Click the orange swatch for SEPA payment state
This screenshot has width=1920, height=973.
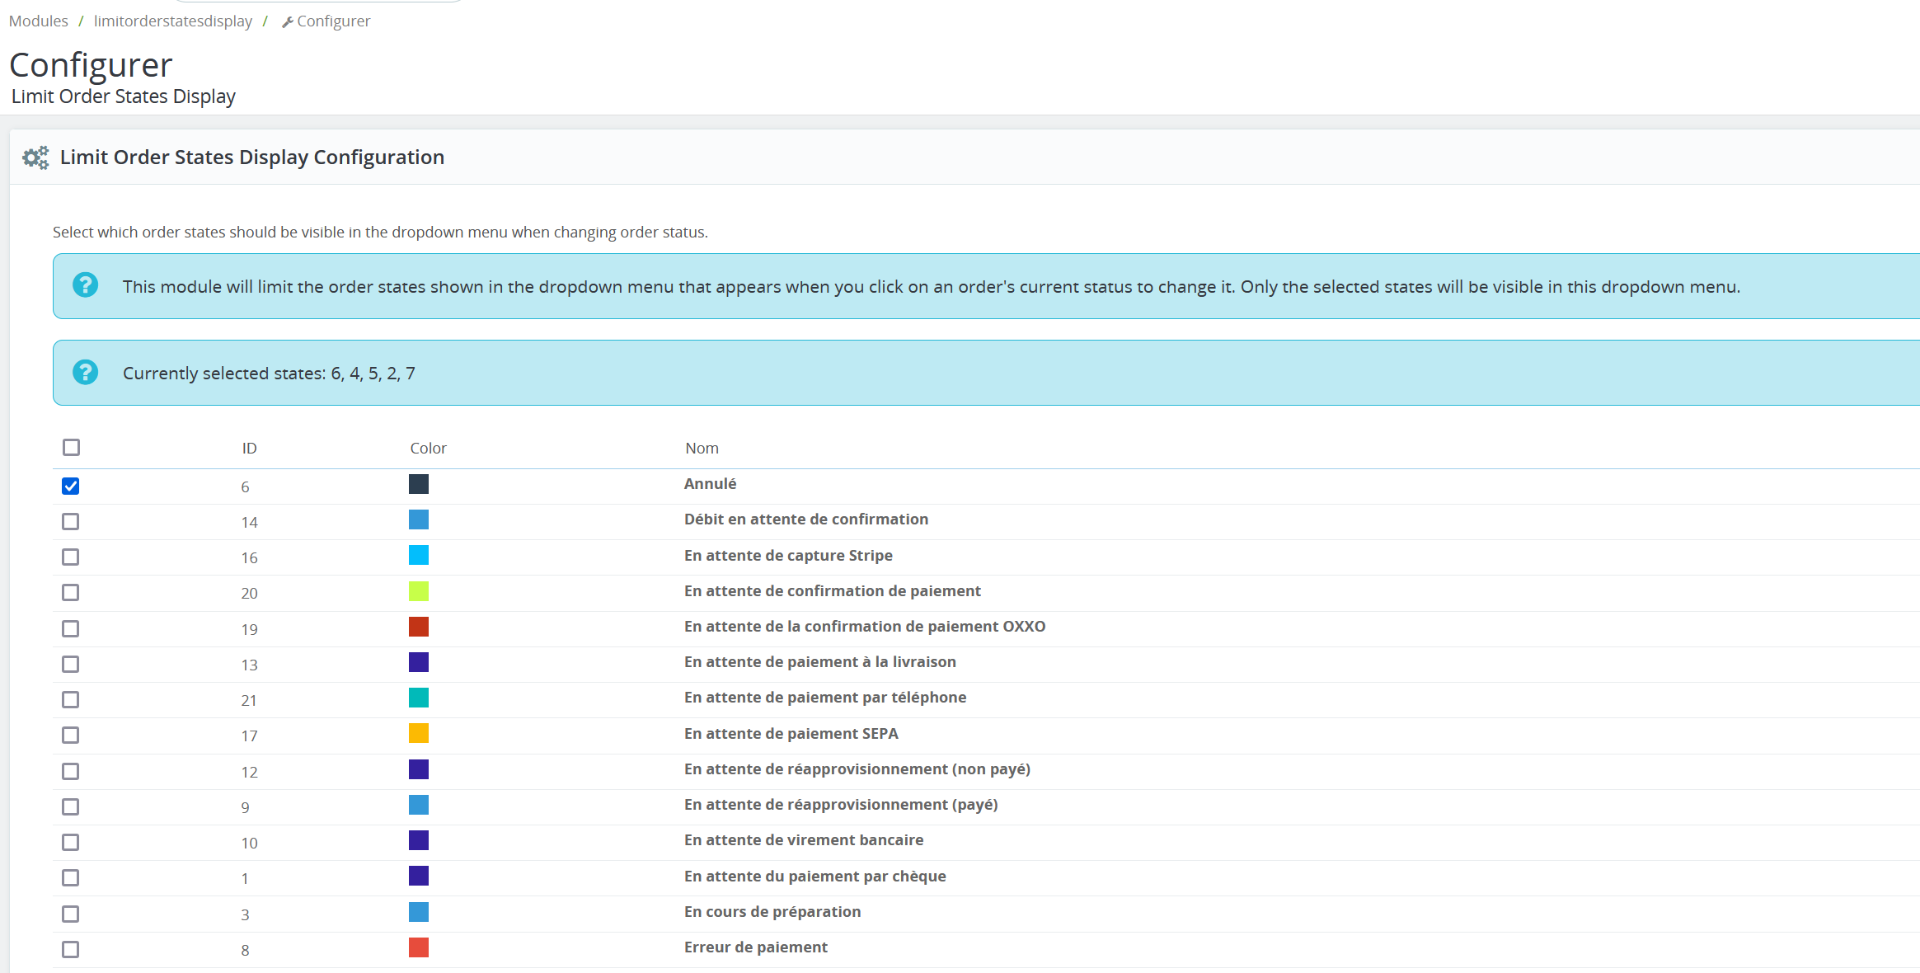[x=419, y=733]
